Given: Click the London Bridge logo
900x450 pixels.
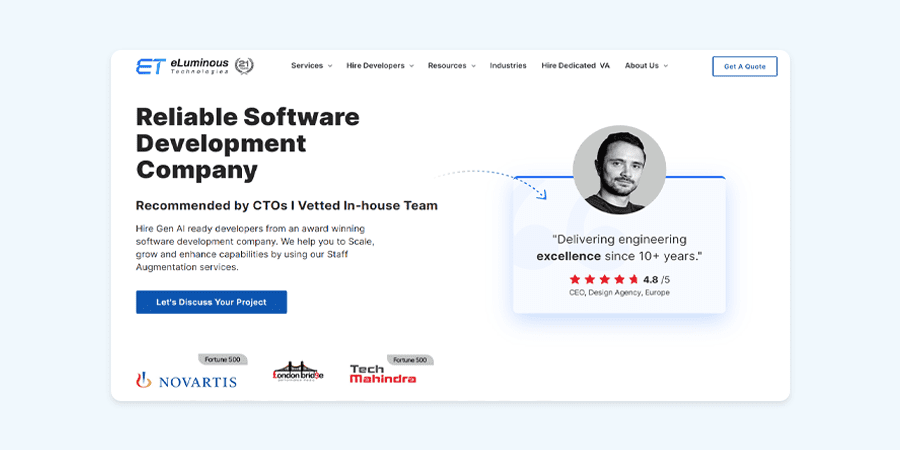Looking at the screenshot, I should (x=298, y=373).
